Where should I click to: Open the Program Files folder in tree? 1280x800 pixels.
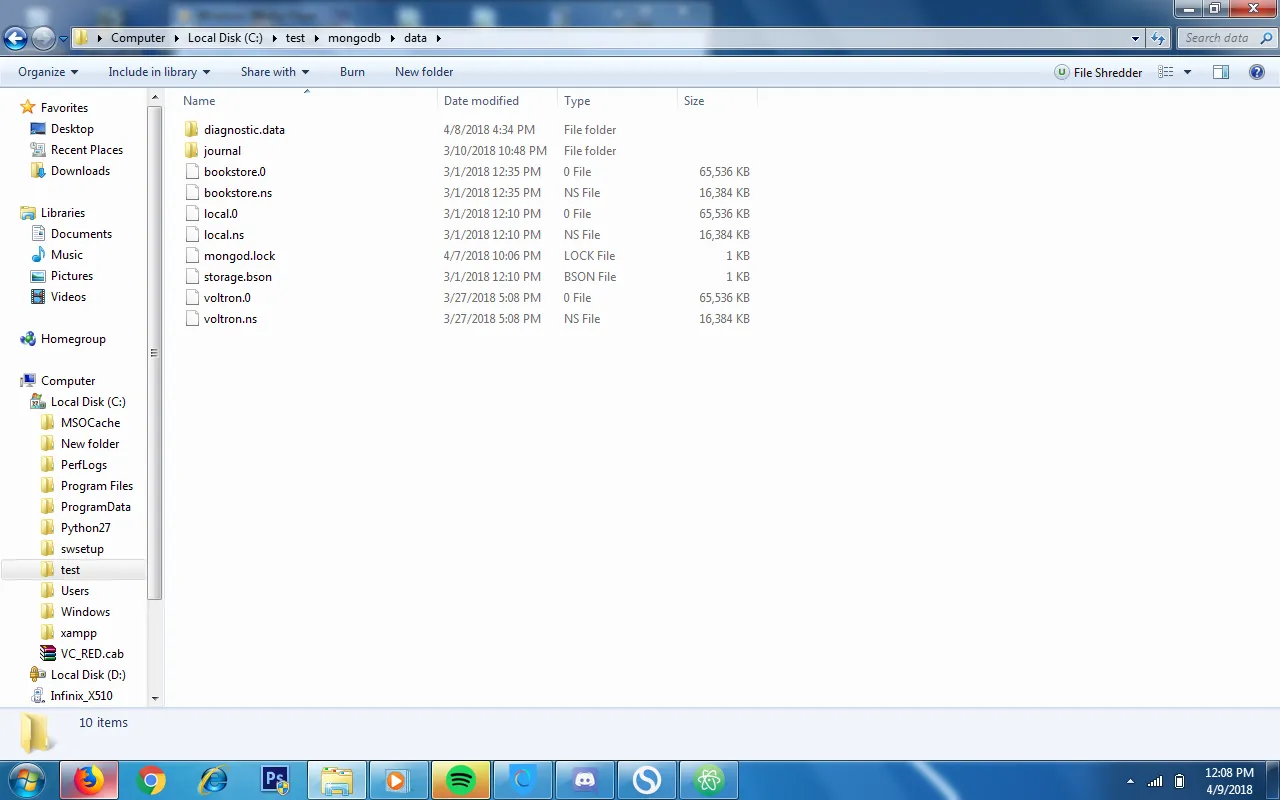(97, 486)
